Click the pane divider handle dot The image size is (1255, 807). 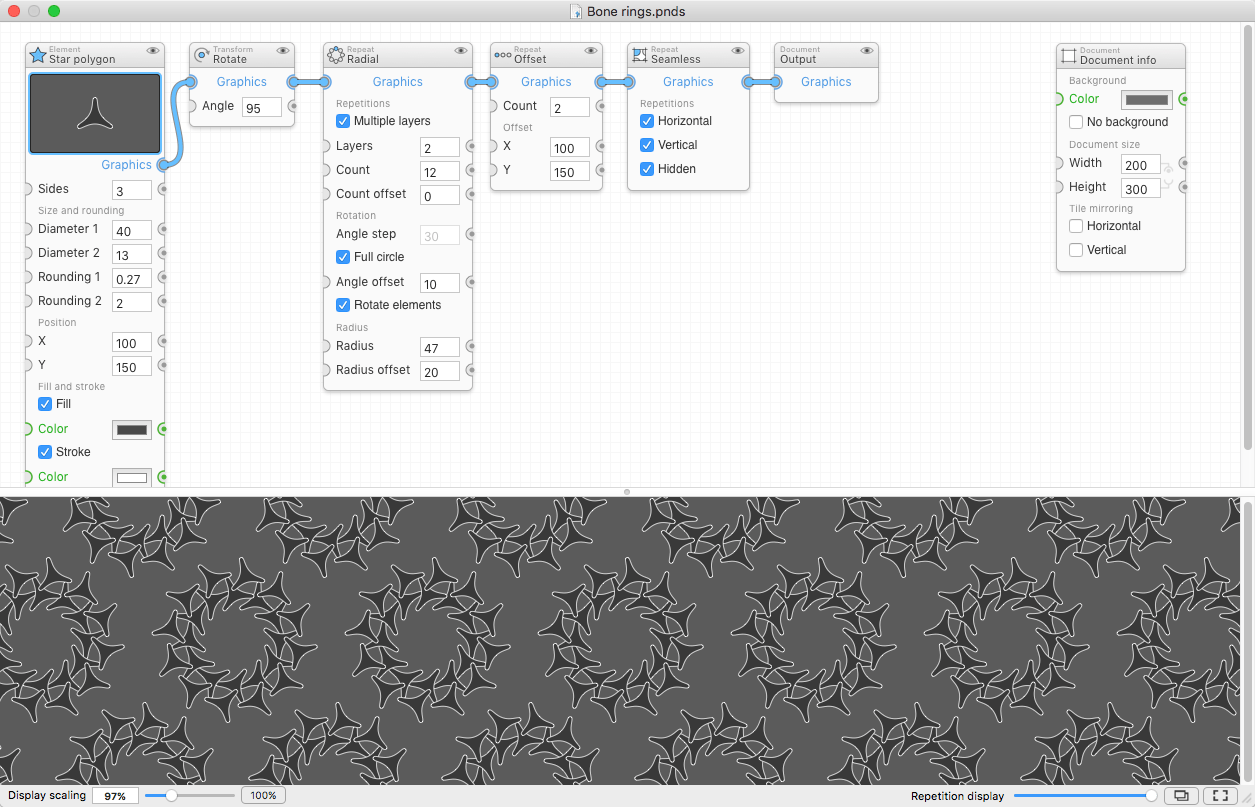click(x=627, y=492)
